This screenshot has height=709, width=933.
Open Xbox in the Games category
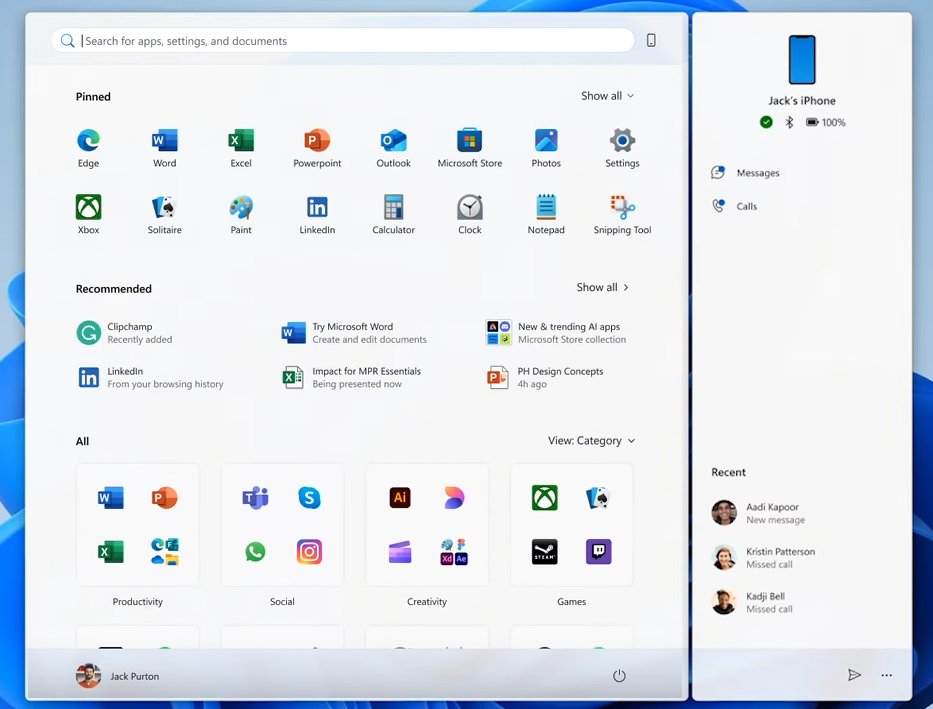[544, 497]
